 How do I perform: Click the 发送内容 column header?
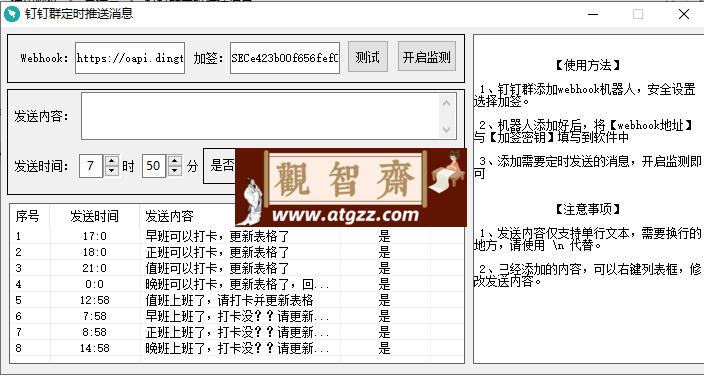click(x=169, y=216)
